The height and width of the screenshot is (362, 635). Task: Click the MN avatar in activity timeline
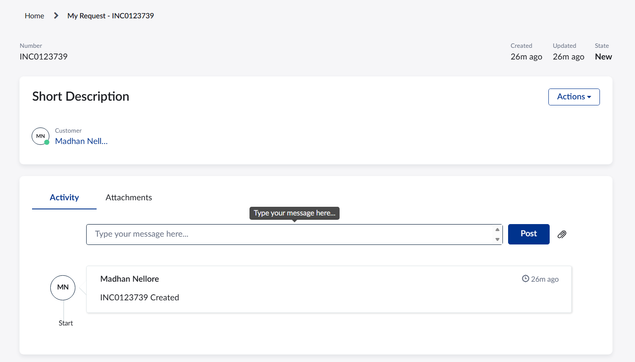coord(63,287)
